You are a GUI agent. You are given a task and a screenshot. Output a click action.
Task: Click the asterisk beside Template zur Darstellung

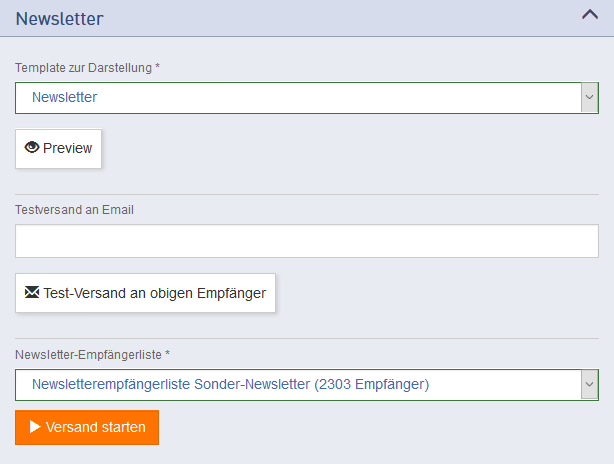click(158, 67)
